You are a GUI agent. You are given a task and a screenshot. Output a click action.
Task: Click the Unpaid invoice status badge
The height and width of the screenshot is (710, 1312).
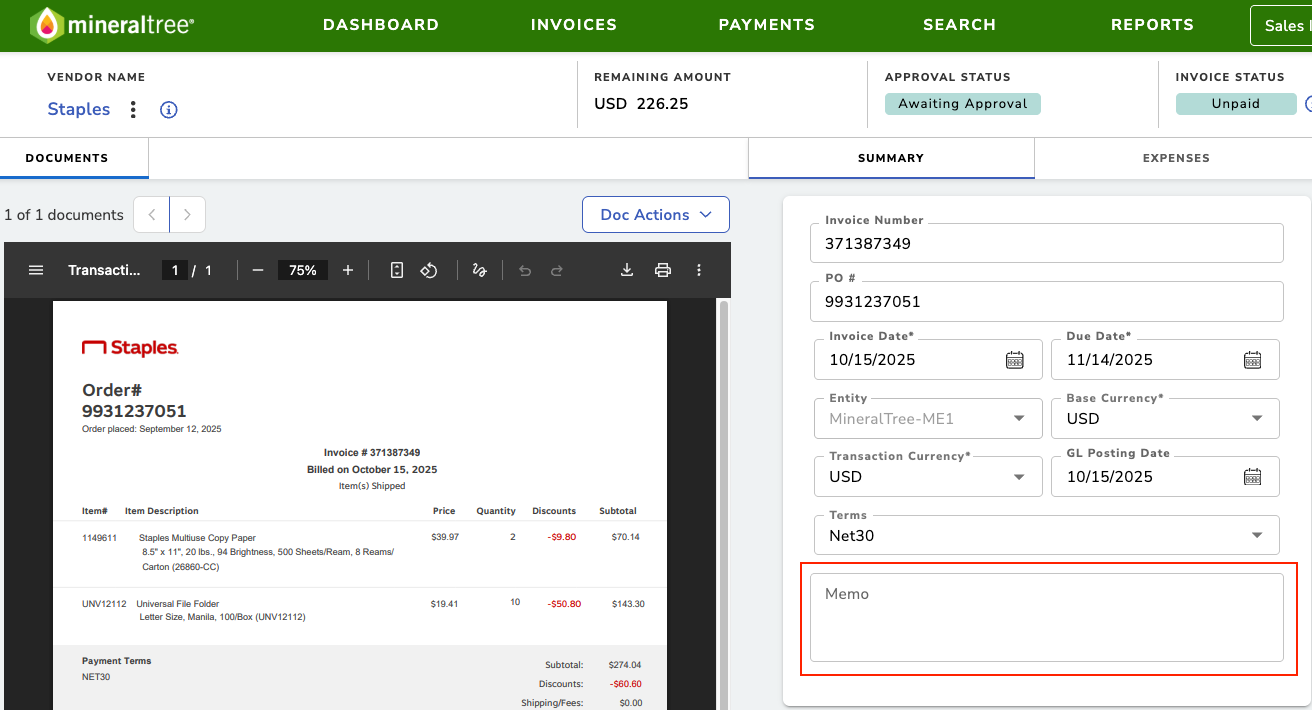click(1236, 104)
